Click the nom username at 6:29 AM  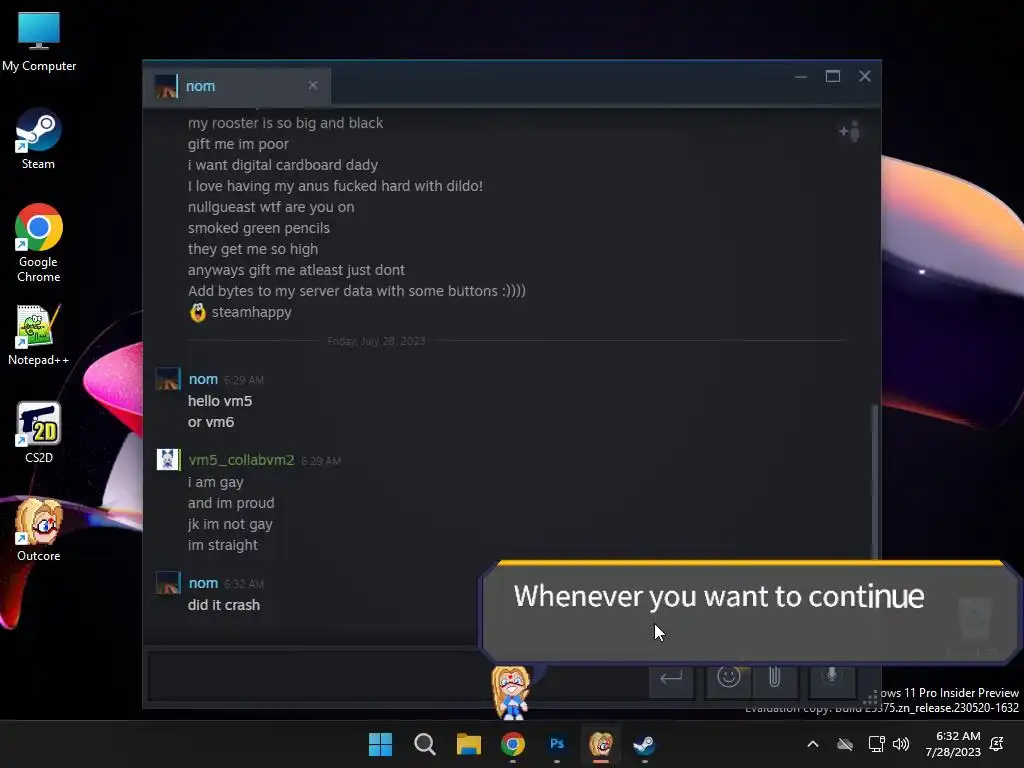(x=203, y=379)
